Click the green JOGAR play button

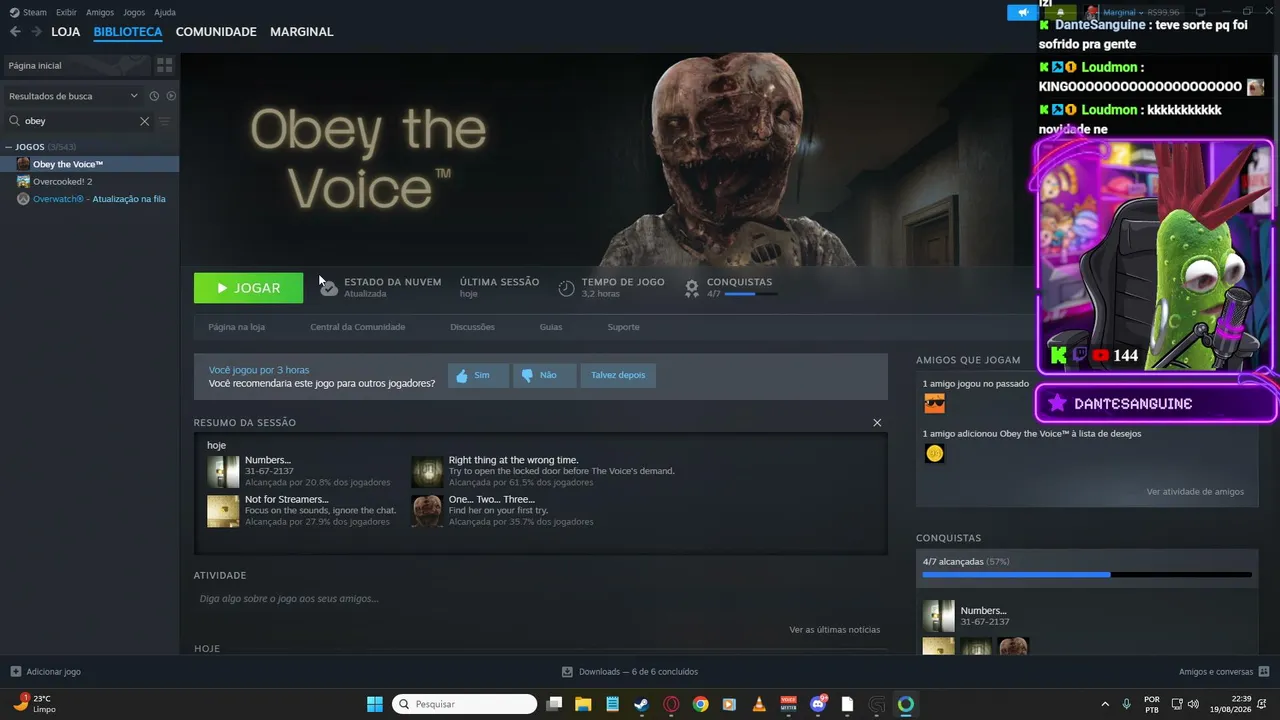(x=248, y=288)
